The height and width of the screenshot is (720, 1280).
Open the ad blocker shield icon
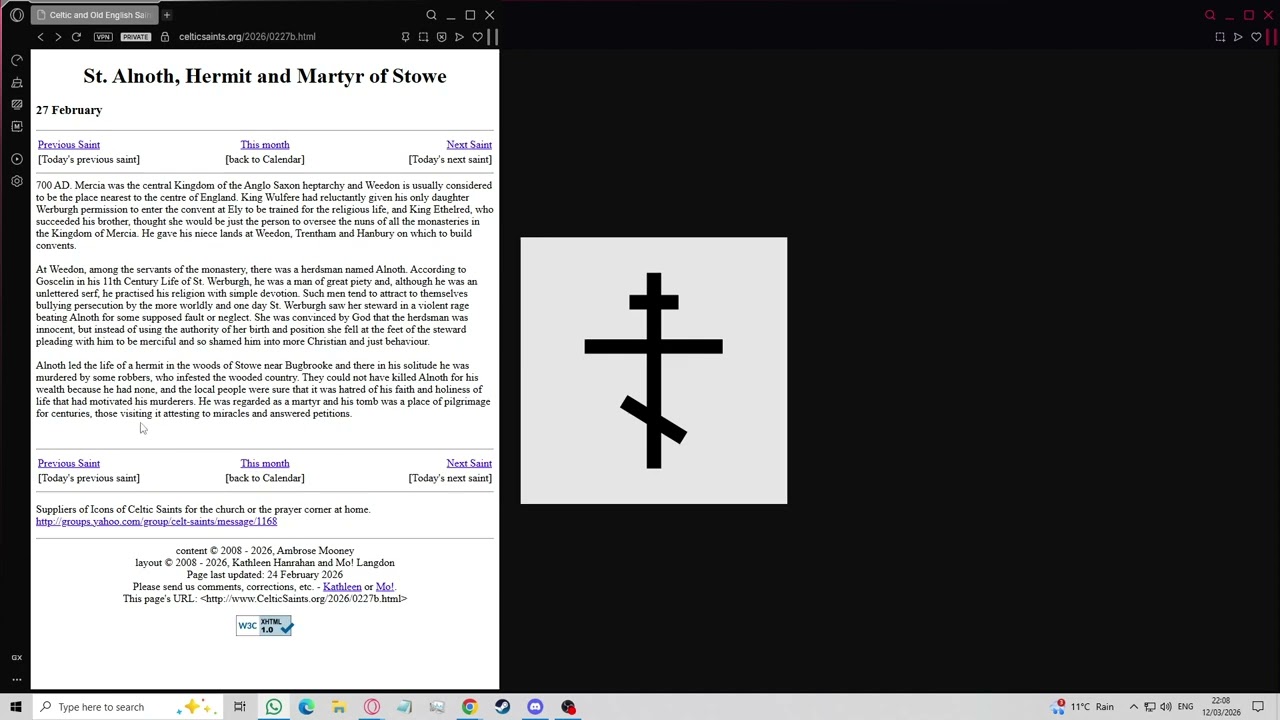point(441,37)
